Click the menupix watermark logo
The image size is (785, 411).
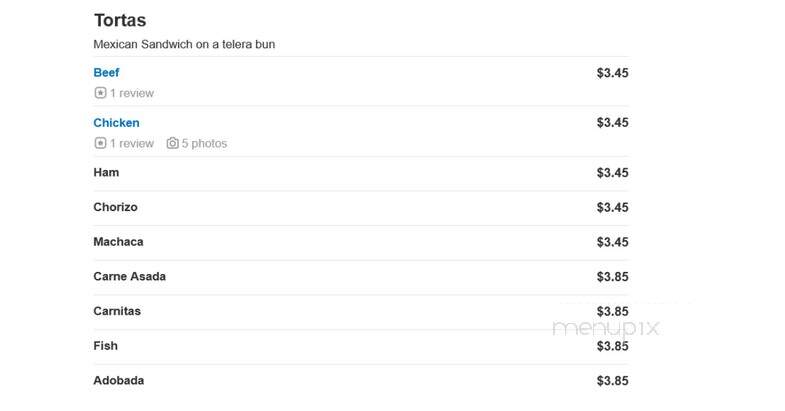[x=606, y=328]
